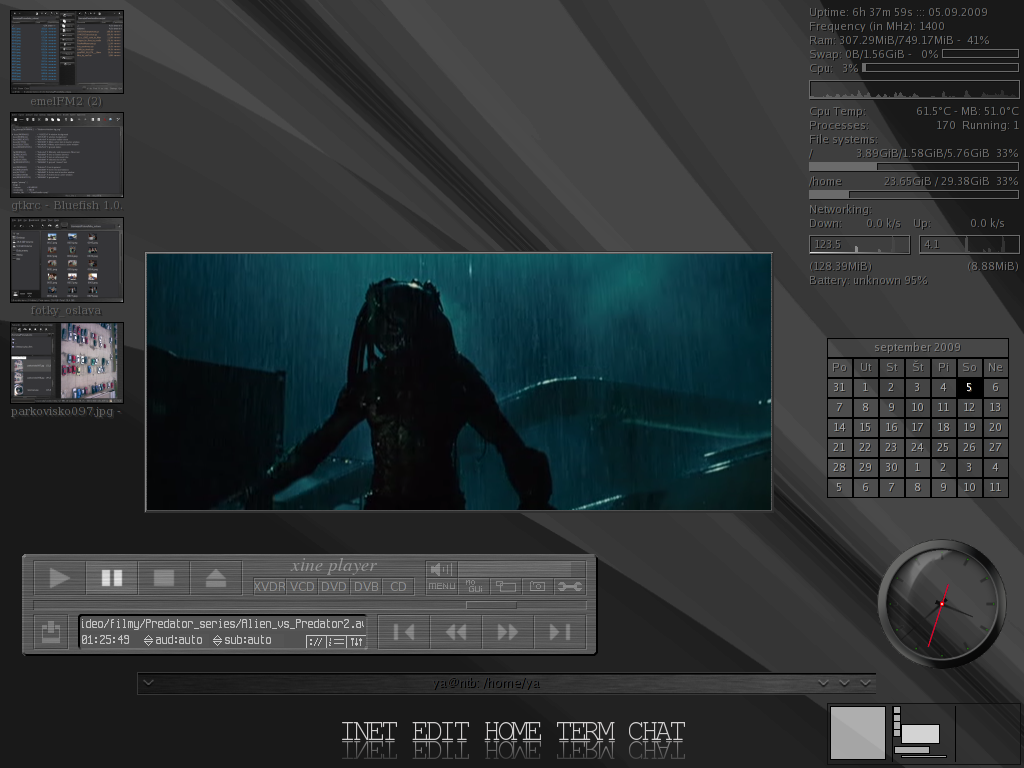1024x768 pixels.
Task: Click left chevron on terminal title bar
Action: click(x=149, y=683)
